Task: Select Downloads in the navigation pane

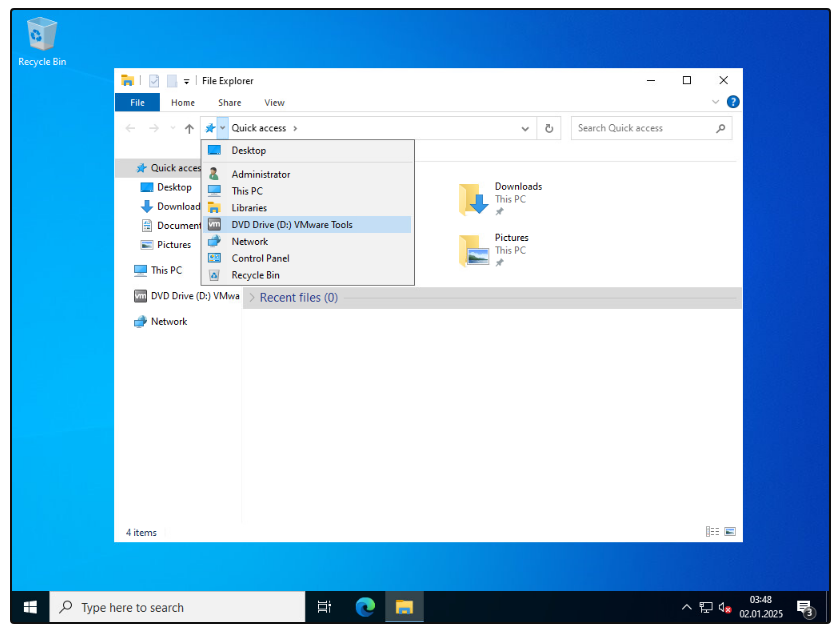Action: pos(170,206)
